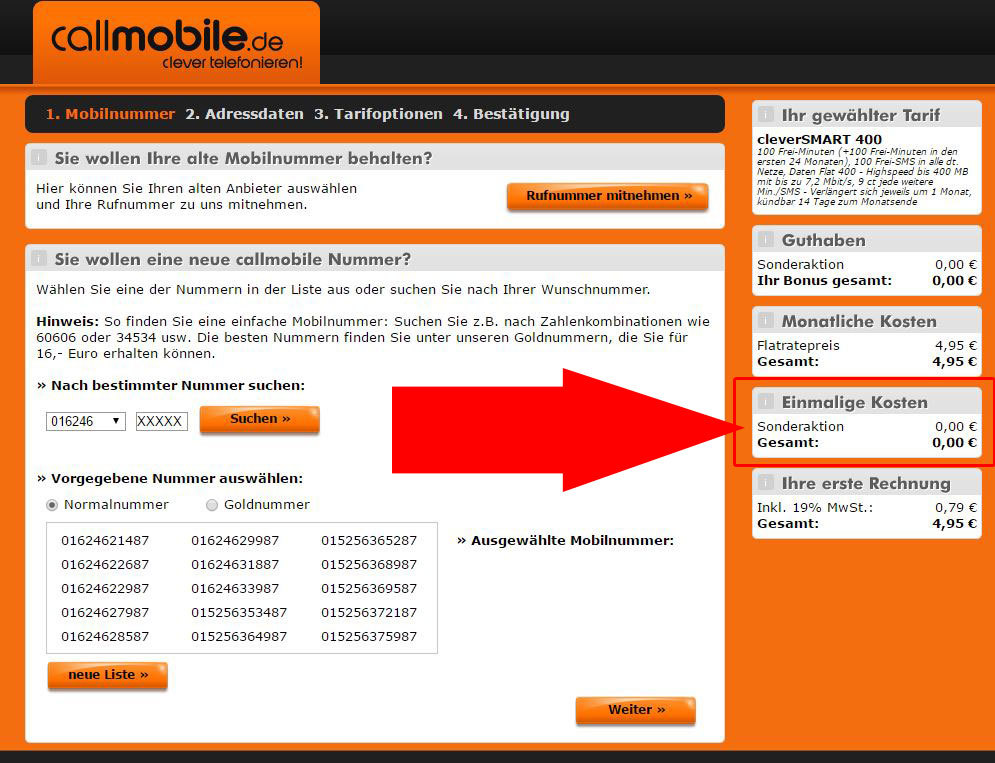Screen dimensions: 995x763
Task: Open info icon beside 'Ihr gewählter Tarif'
Action: (766, 114)
